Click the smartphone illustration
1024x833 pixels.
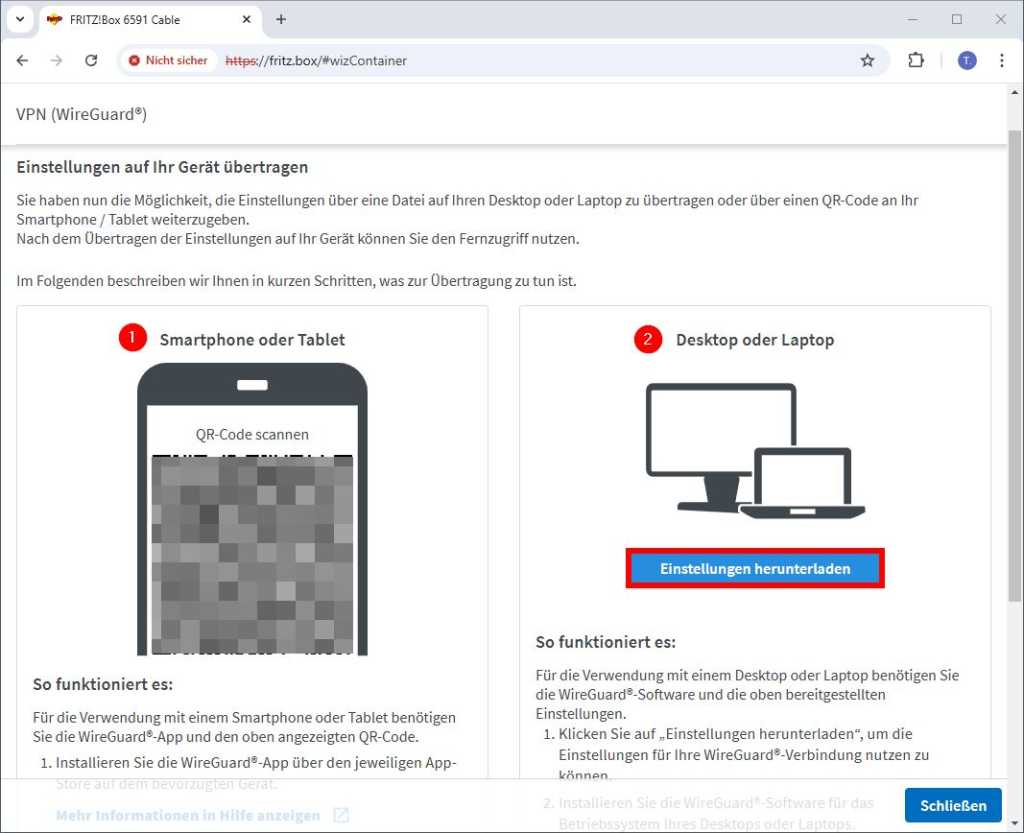pyautogui.click(x=251, y=510)
